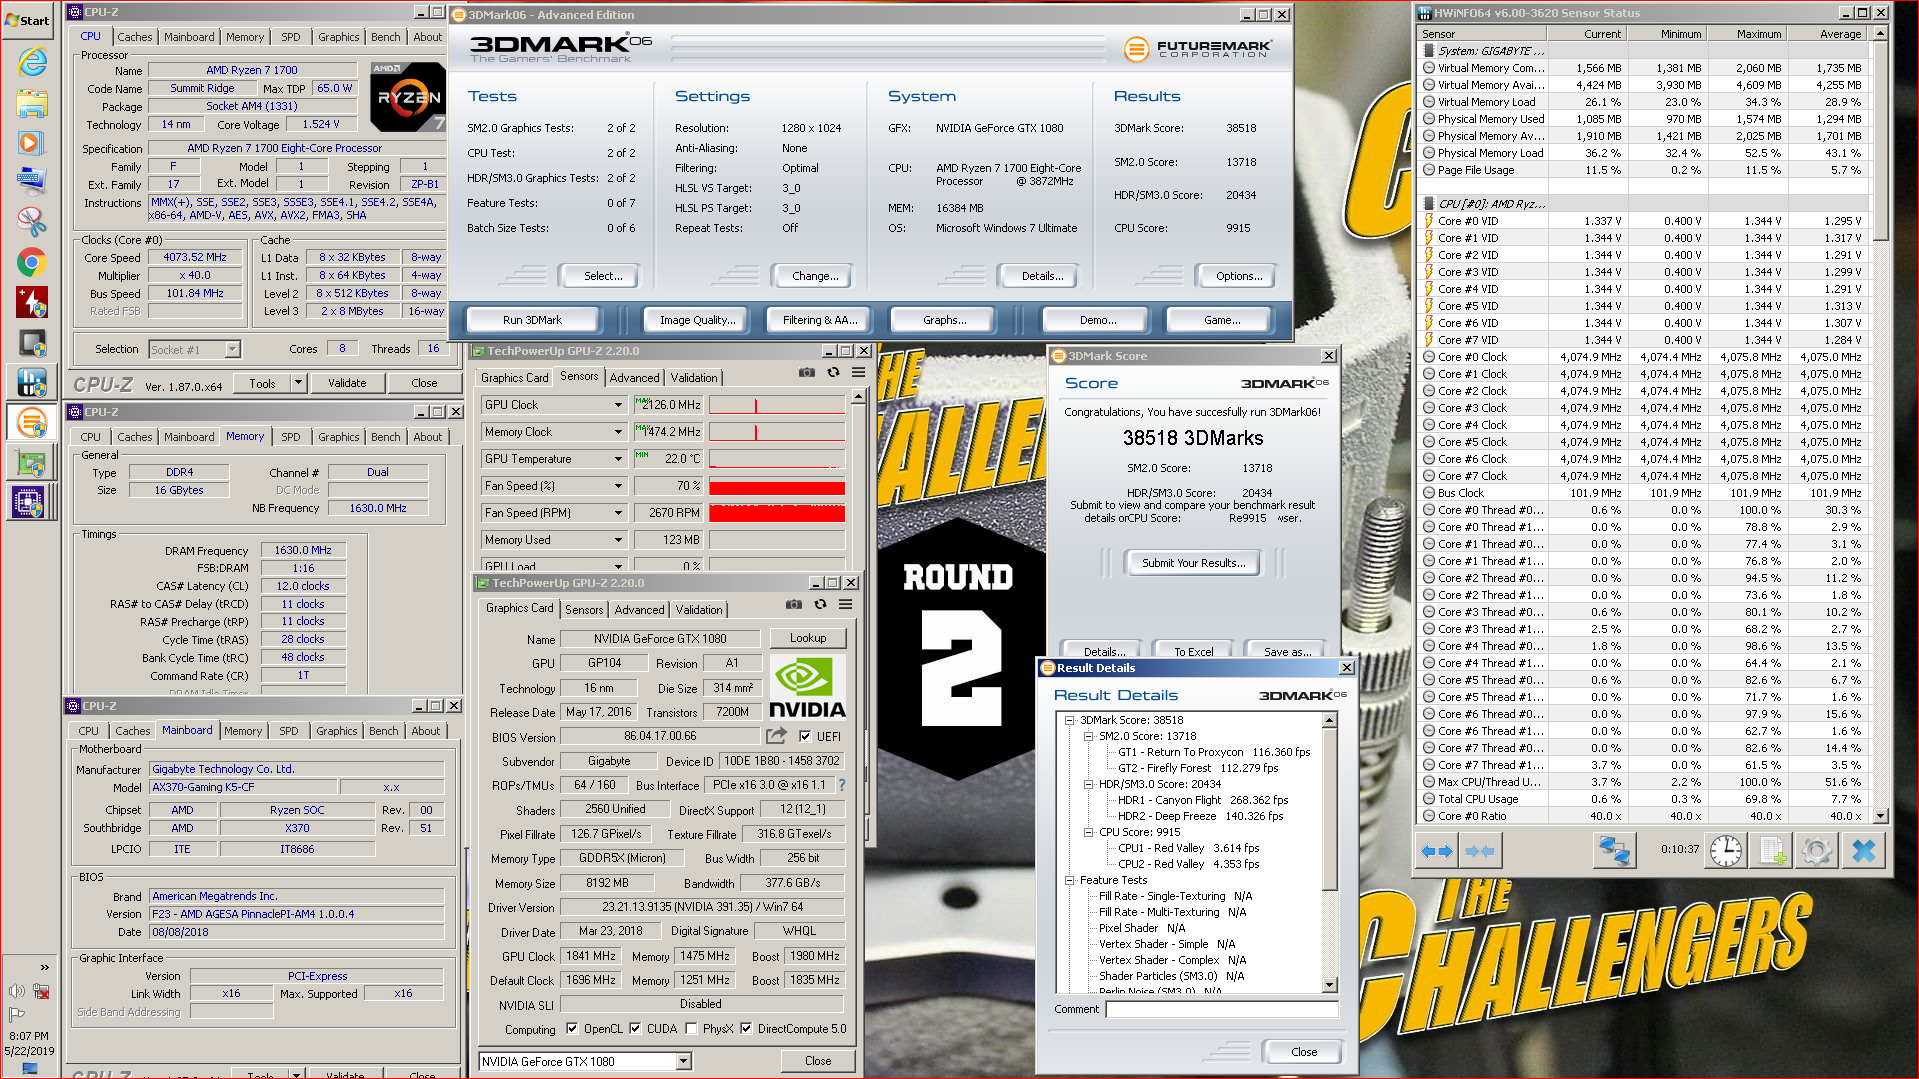This screenshot has width=1919, height=1079.
Task: Open Windows Explorer folder icon in taskbar
Action: pyautogui.click(x=32, y=103)
